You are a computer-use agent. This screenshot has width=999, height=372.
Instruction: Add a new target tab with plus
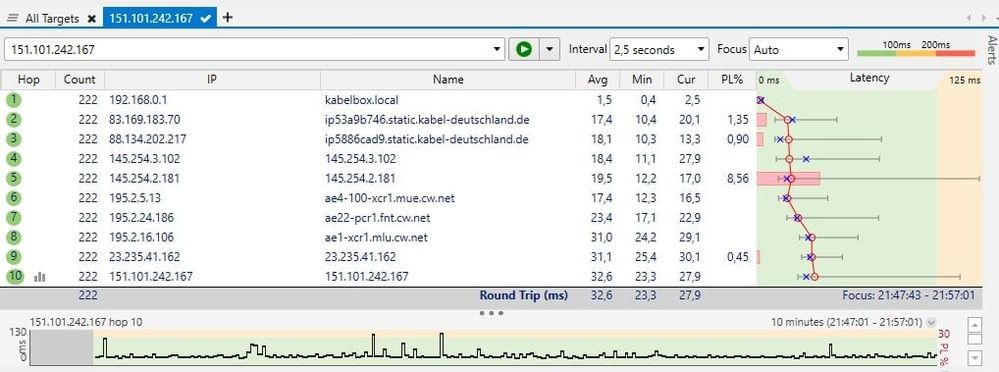[x=227, y=17]
